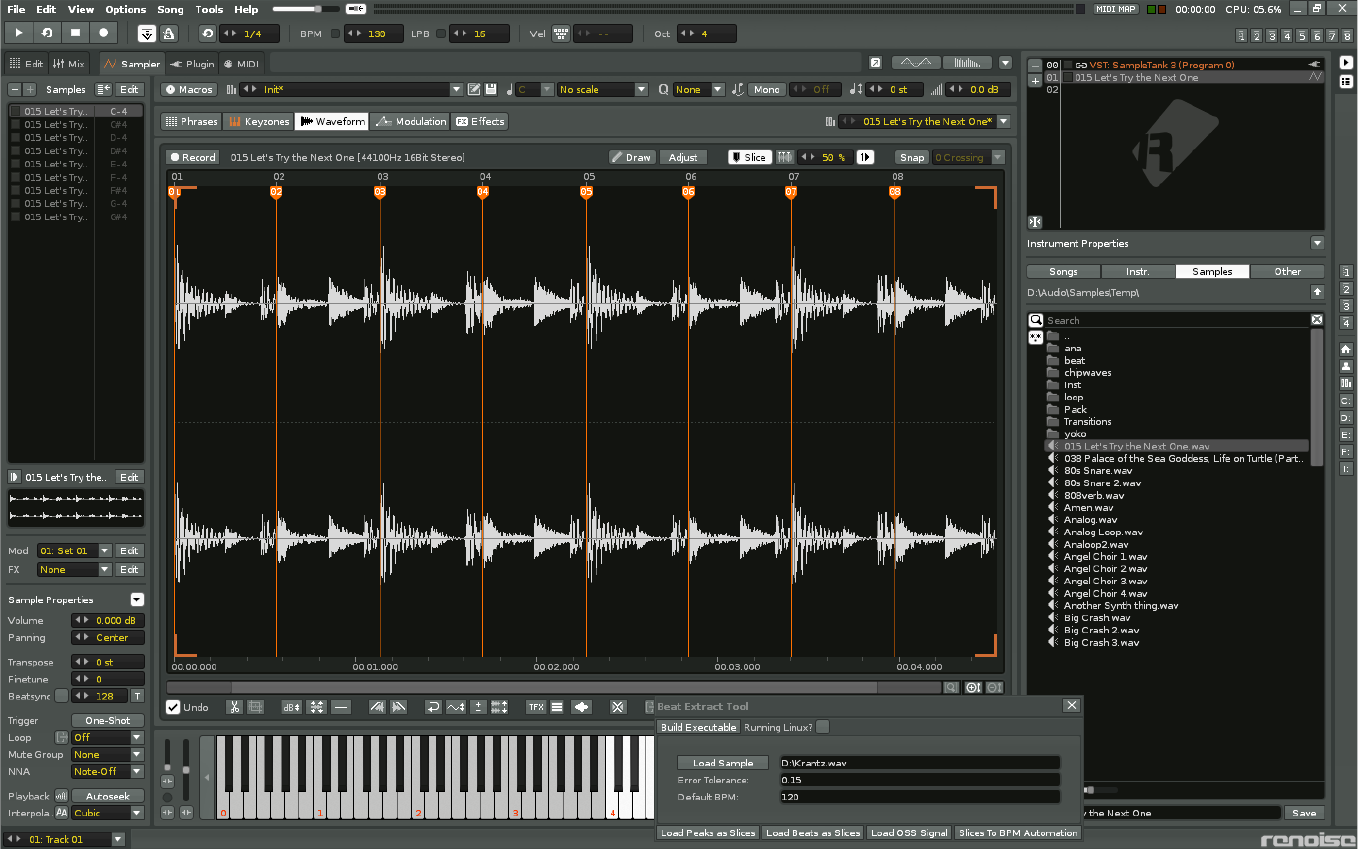Select Amen.wav in the file browser
1358x849 pixels.
pos(1088,507)
